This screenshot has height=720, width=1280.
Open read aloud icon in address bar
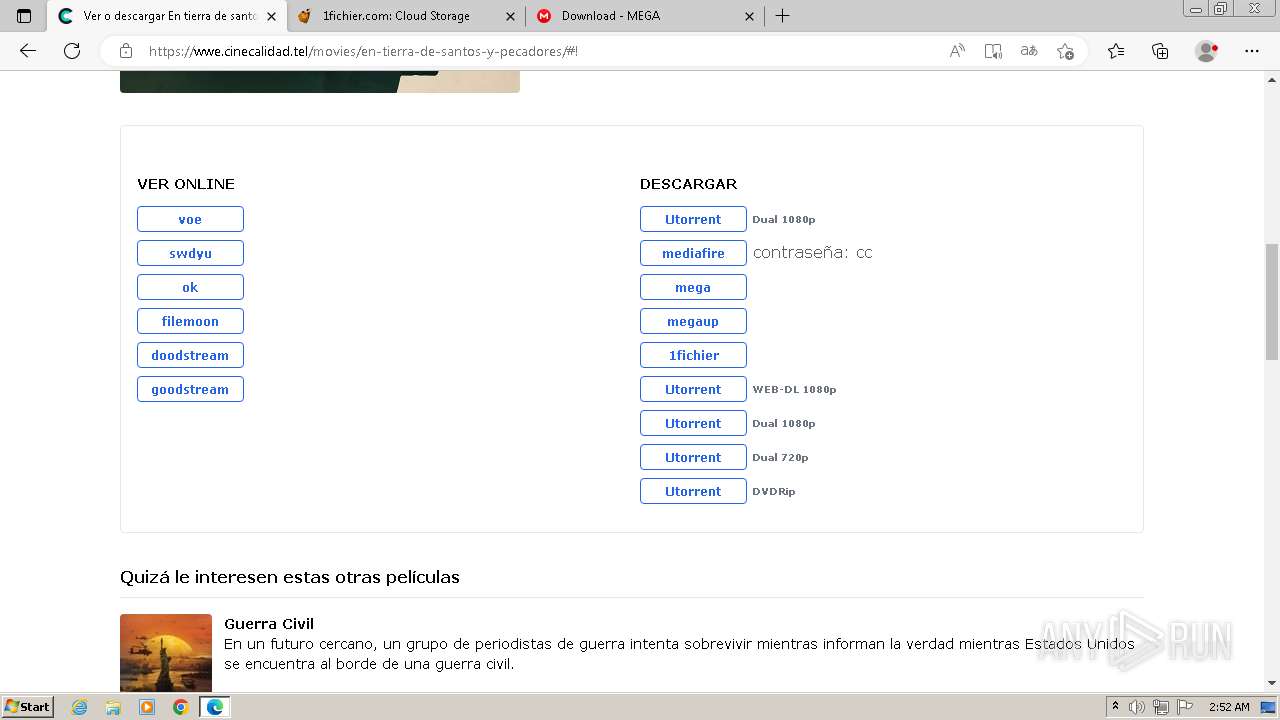pyautogui.click(x=957, y=51)
